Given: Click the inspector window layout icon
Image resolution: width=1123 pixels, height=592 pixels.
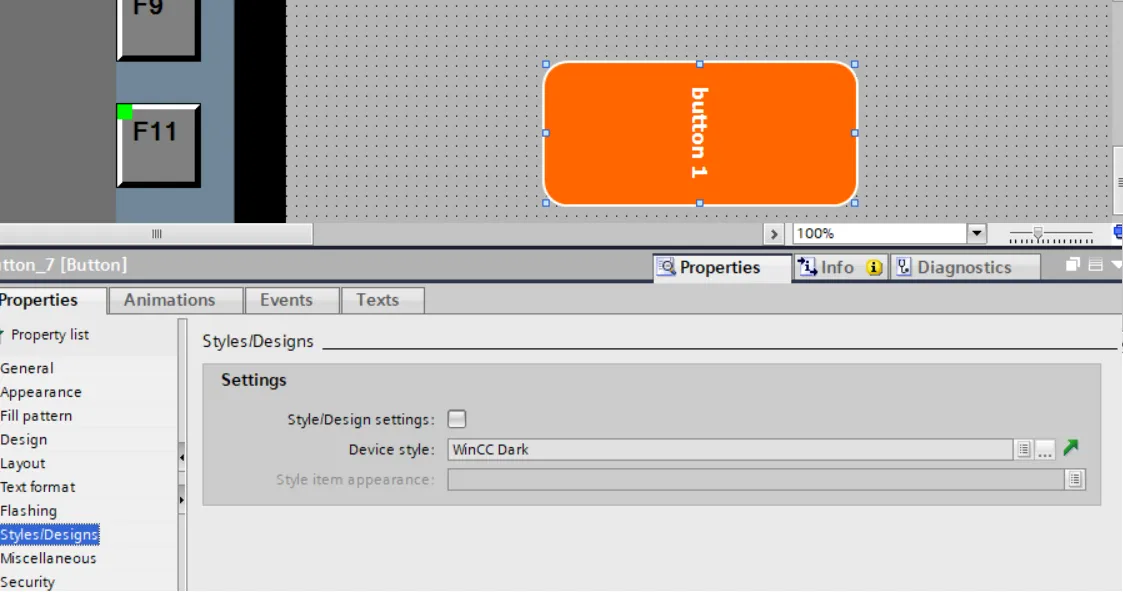Looking at the screenshot, I should pos(1095,265).
